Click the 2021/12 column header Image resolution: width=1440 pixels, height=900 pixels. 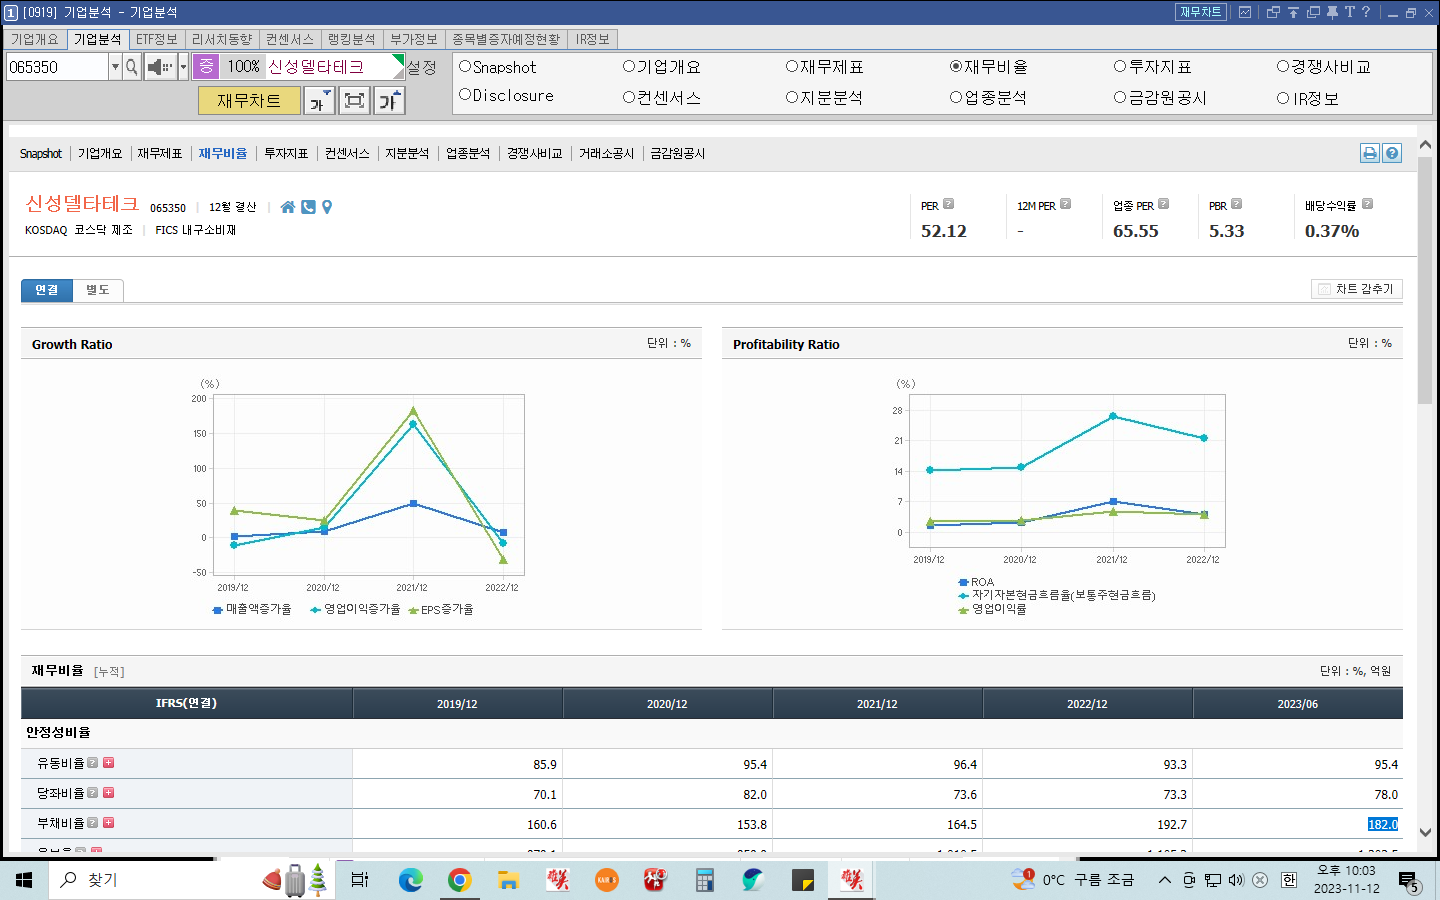877,704
